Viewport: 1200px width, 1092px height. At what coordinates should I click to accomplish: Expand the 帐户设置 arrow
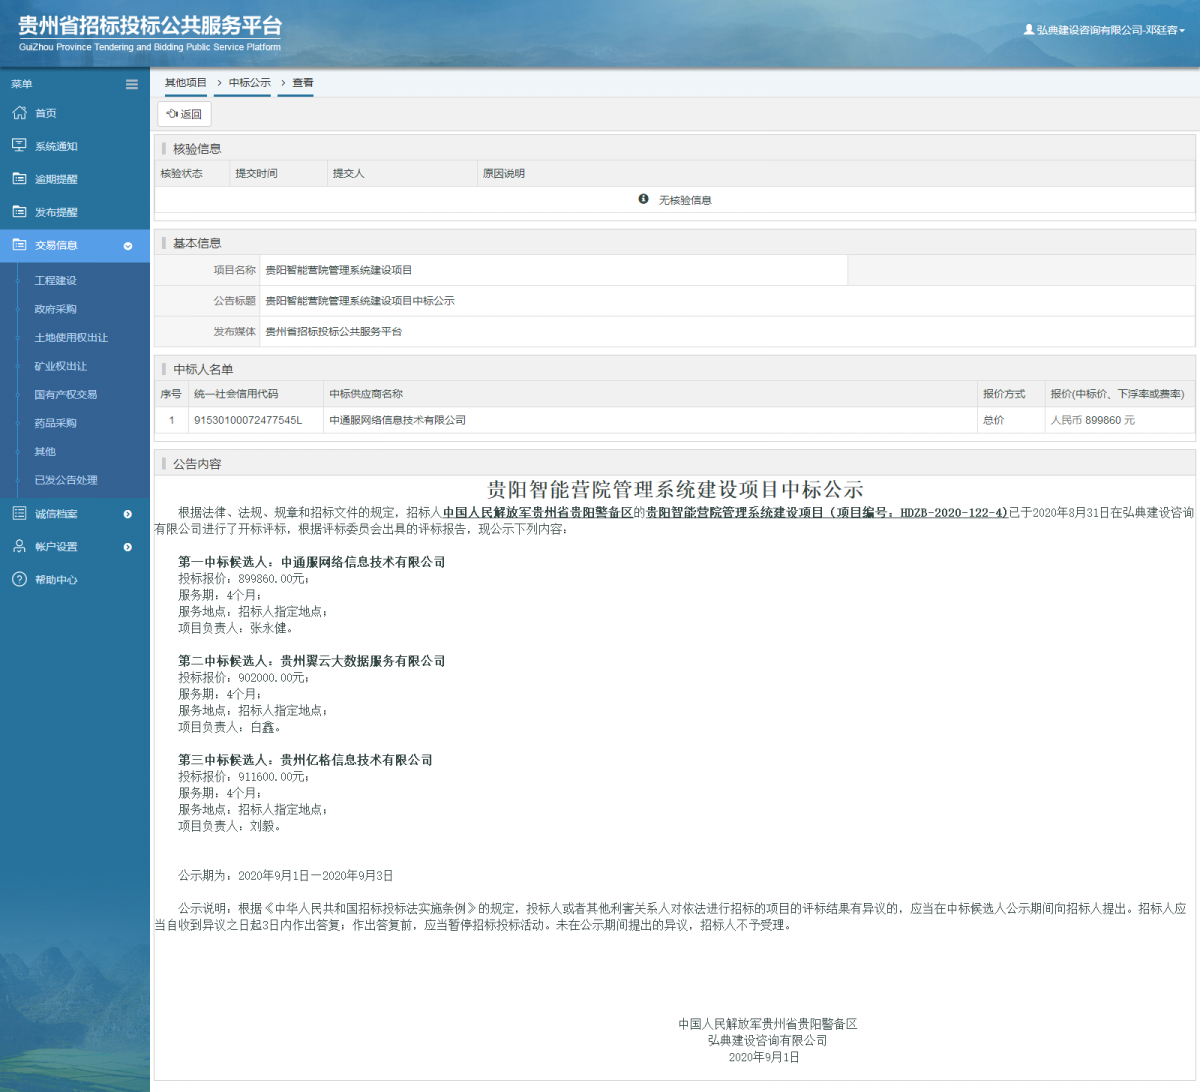128,547
